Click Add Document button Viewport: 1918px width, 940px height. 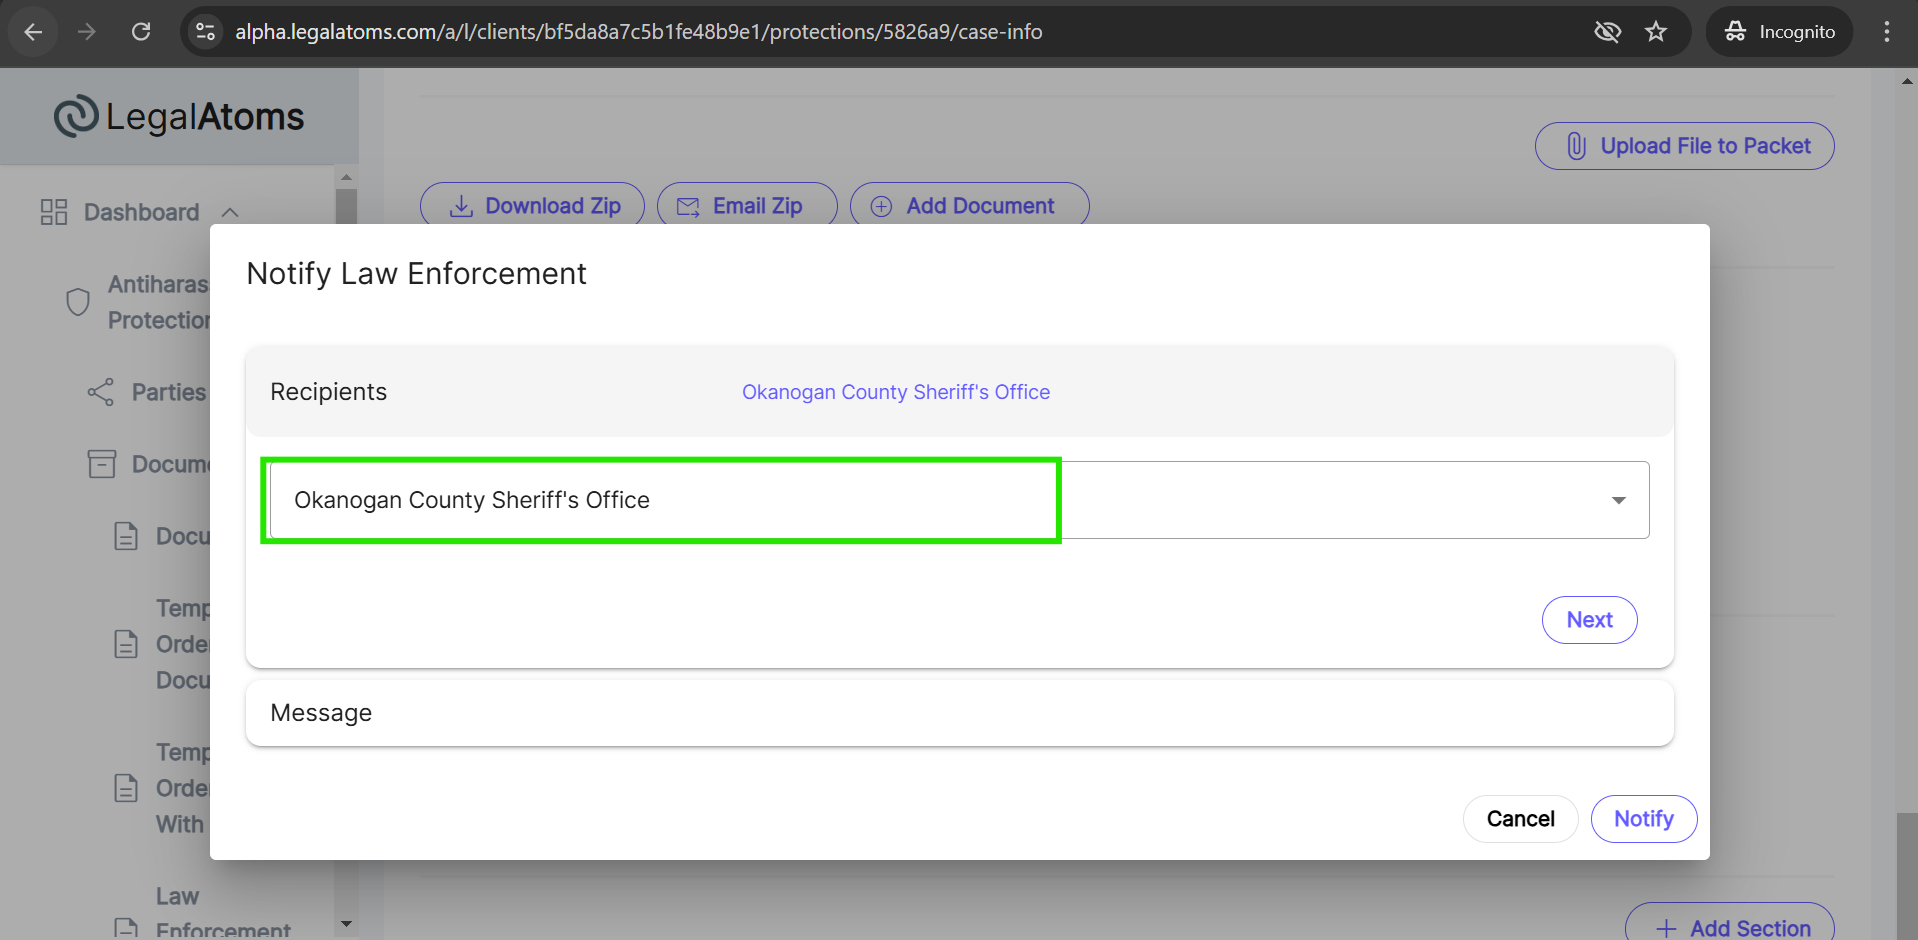tap(969, 205)
